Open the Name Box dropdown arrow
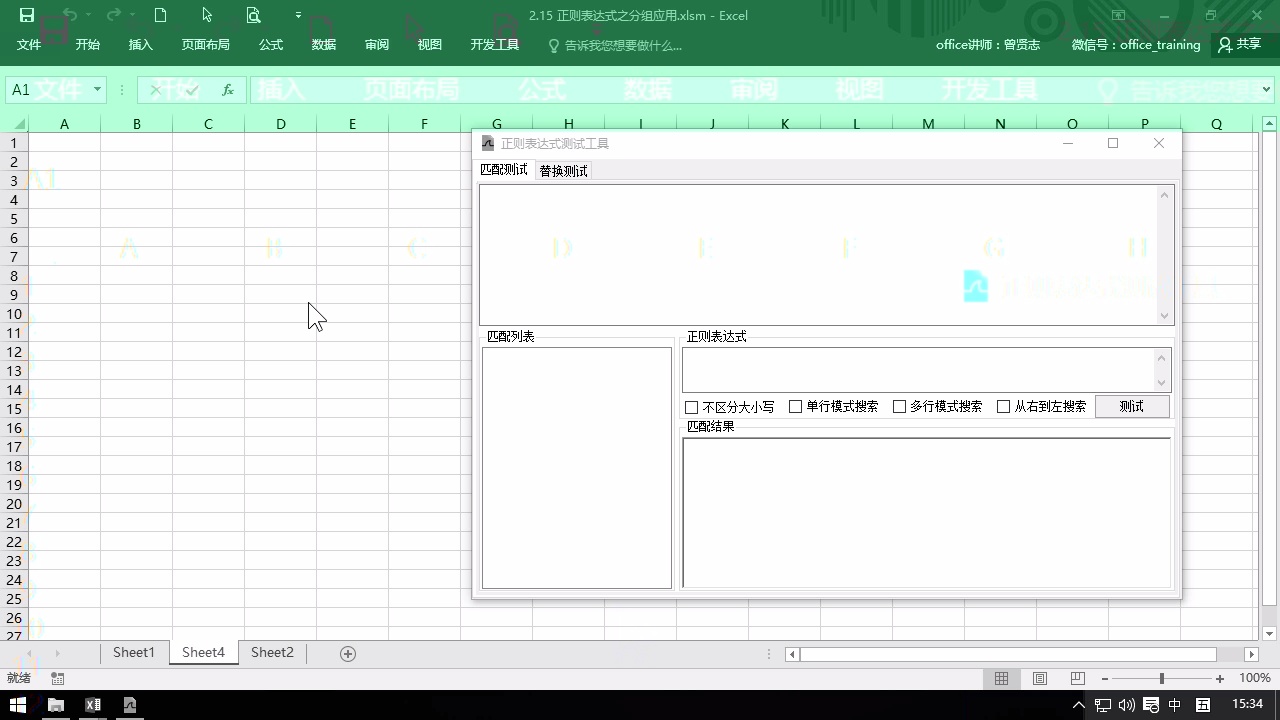 [97, 90]
